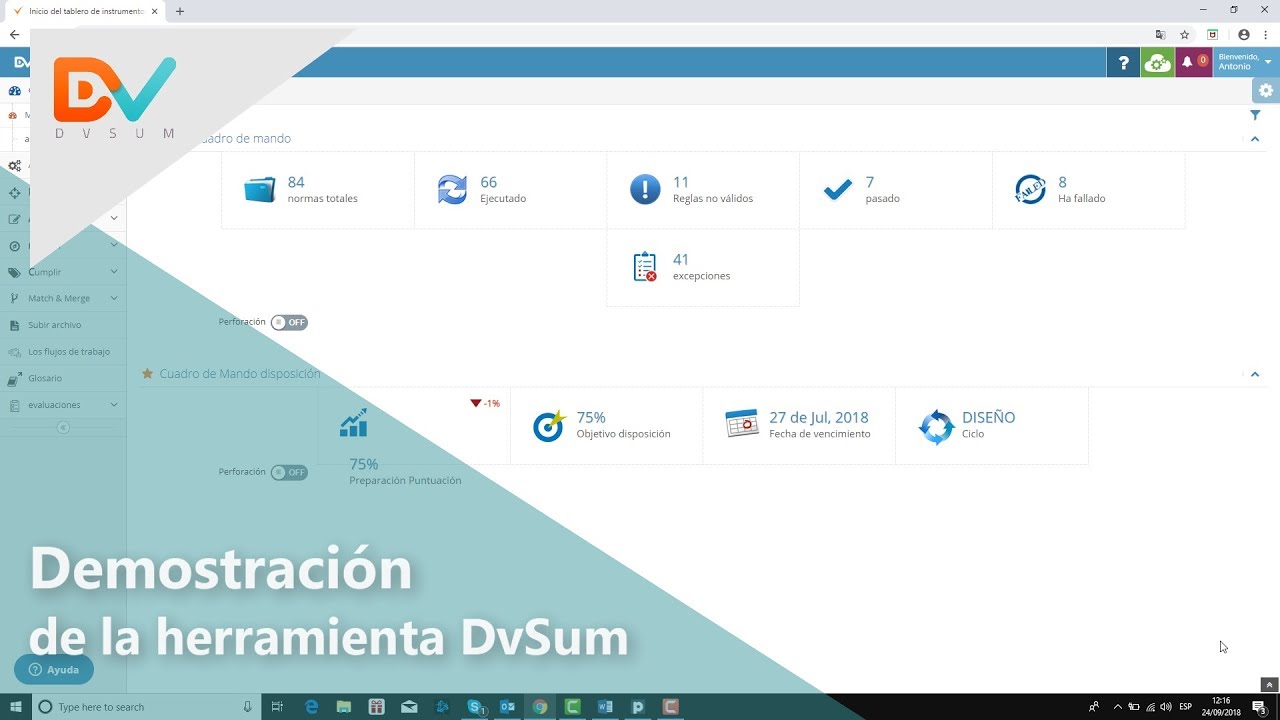The width and height of the screenshot is (1280, 720).
Task: Click the taskbar clock showing 12:16
Action: [x=1221, y=707]
